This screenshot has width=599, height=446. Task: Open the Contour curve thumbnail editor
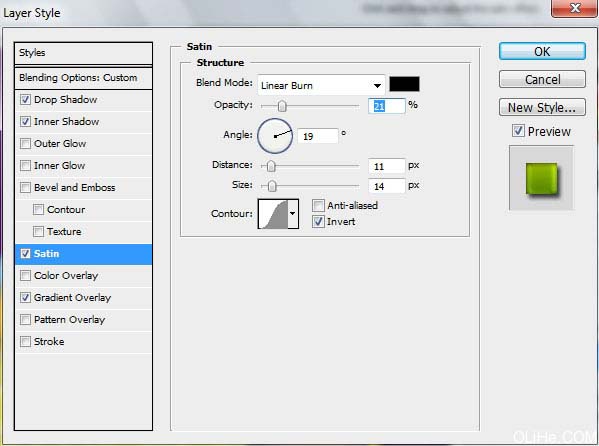[x=273, y=214]
